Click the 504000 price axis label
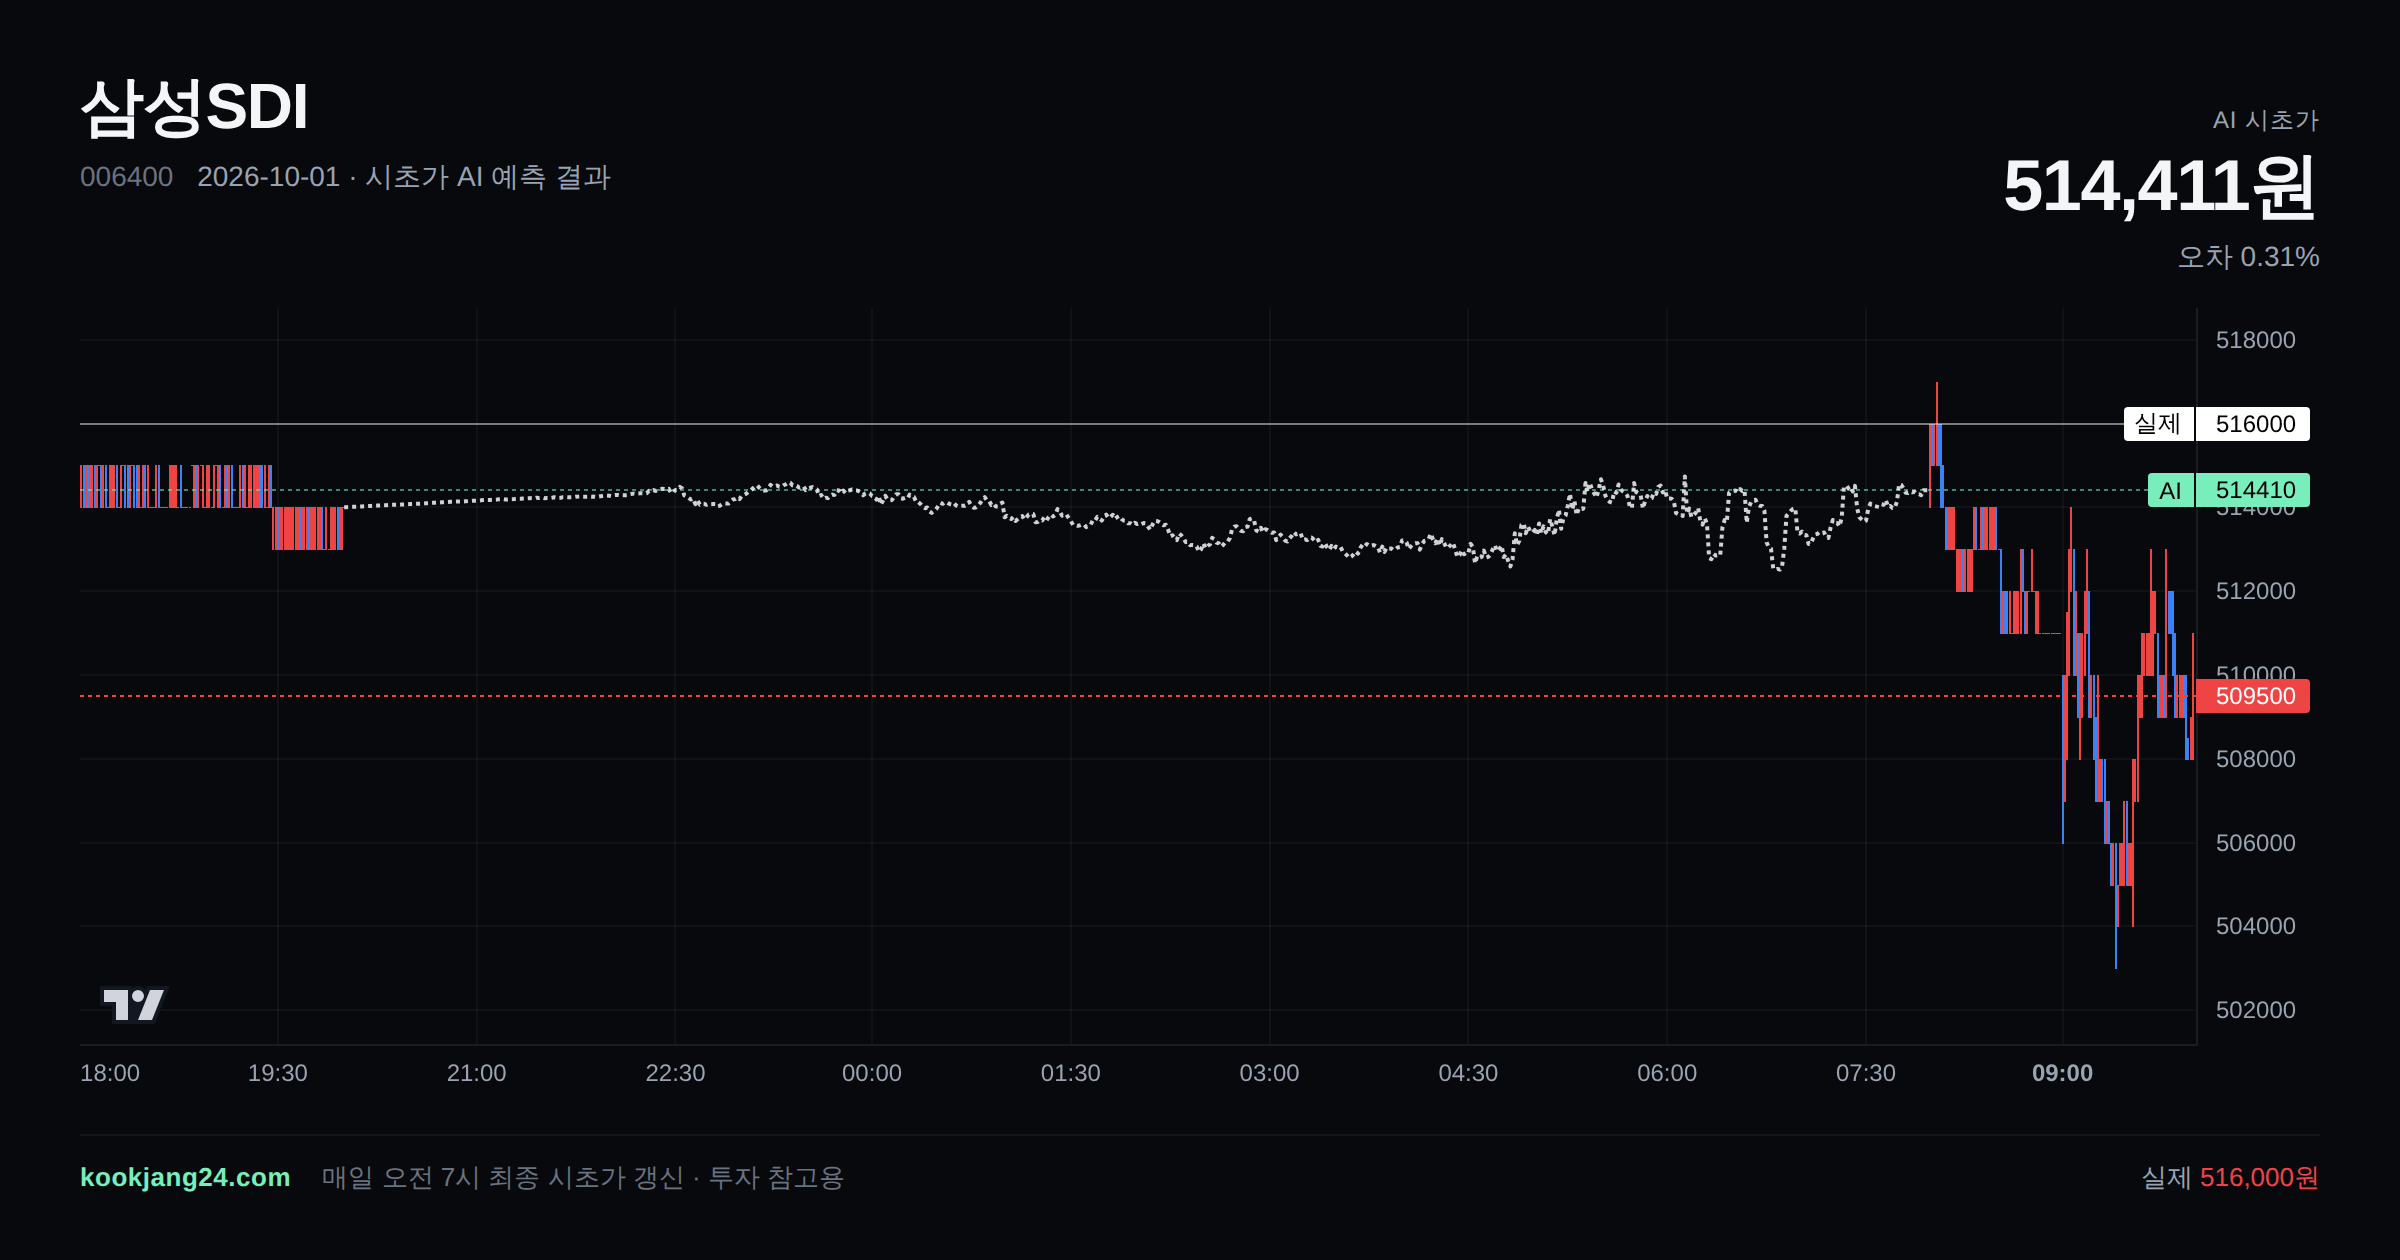 (2255, 926)
